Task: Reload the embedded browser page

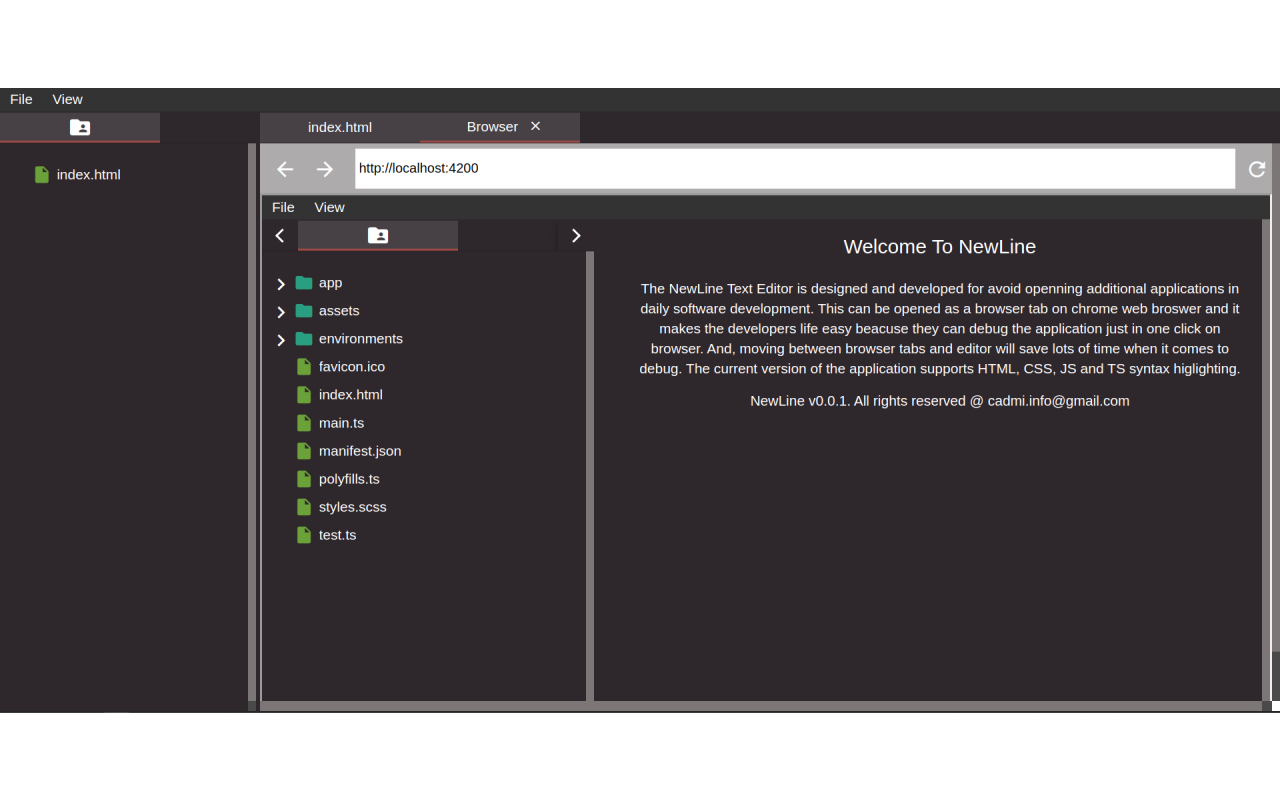Action: tap(1257, 169)
